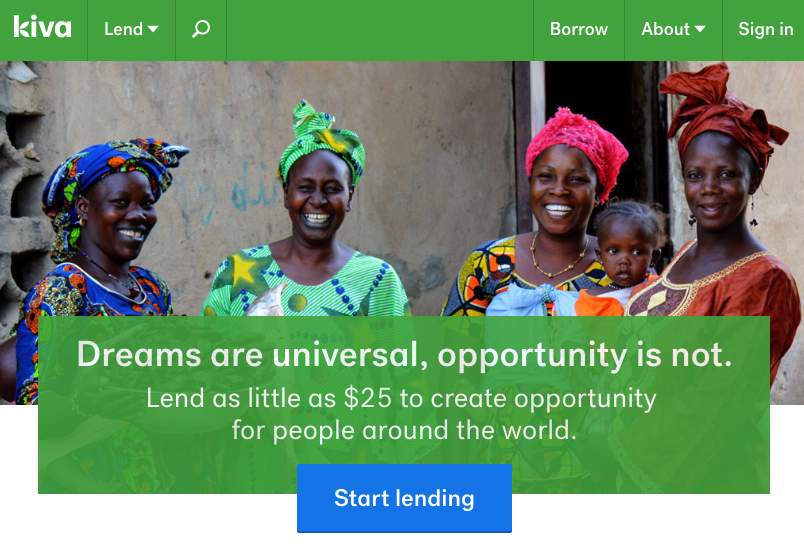Click the empty green navigation bar area

pyautogui.click(x=380, y=30)
